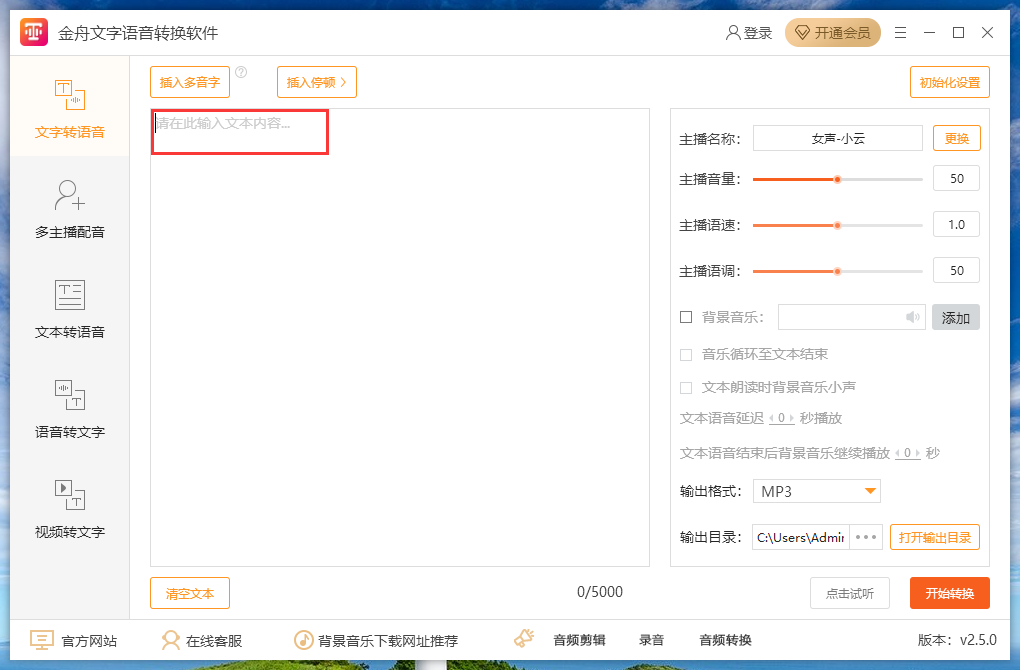The width and height of the screenshot is (1020, 670).
Task: Click the 点击试听 preview button
Action: 850,593
